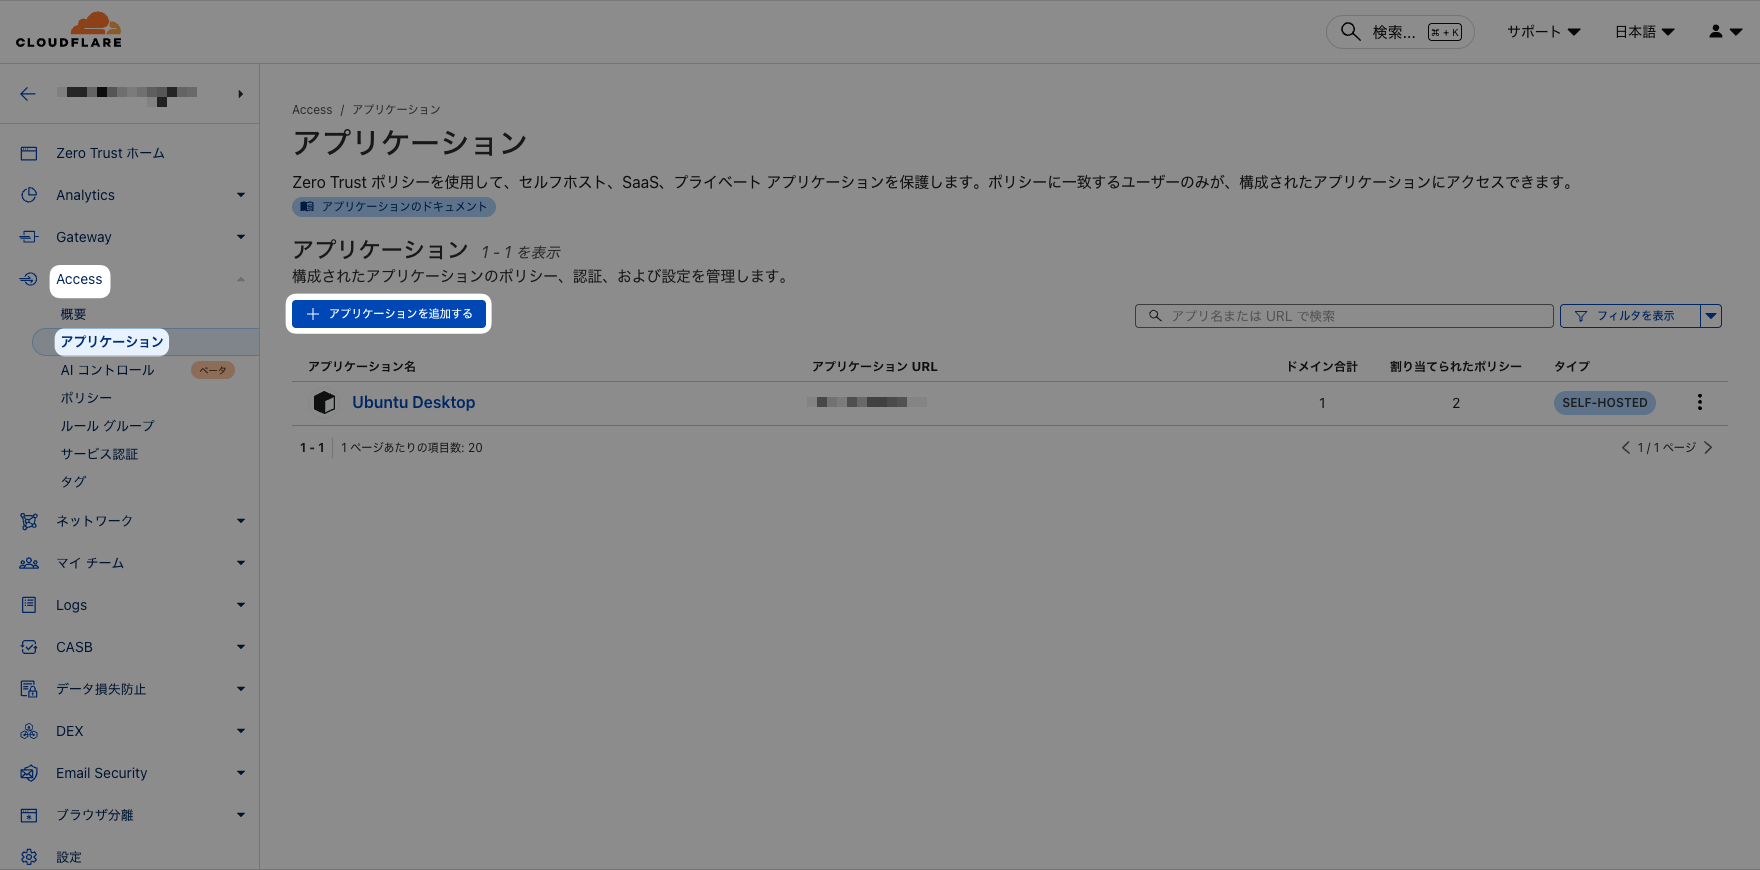
Task: Click the Network (ネットワーク) icon
Action: [x=29, y=521]
